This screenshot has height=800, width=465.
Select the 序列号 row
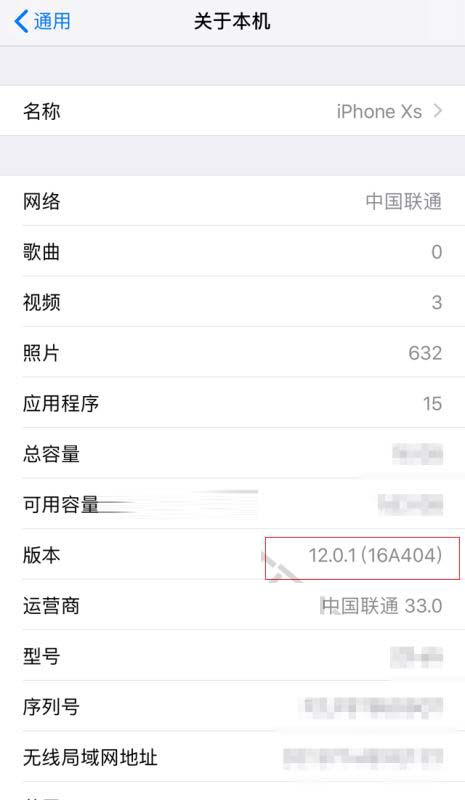232,706
